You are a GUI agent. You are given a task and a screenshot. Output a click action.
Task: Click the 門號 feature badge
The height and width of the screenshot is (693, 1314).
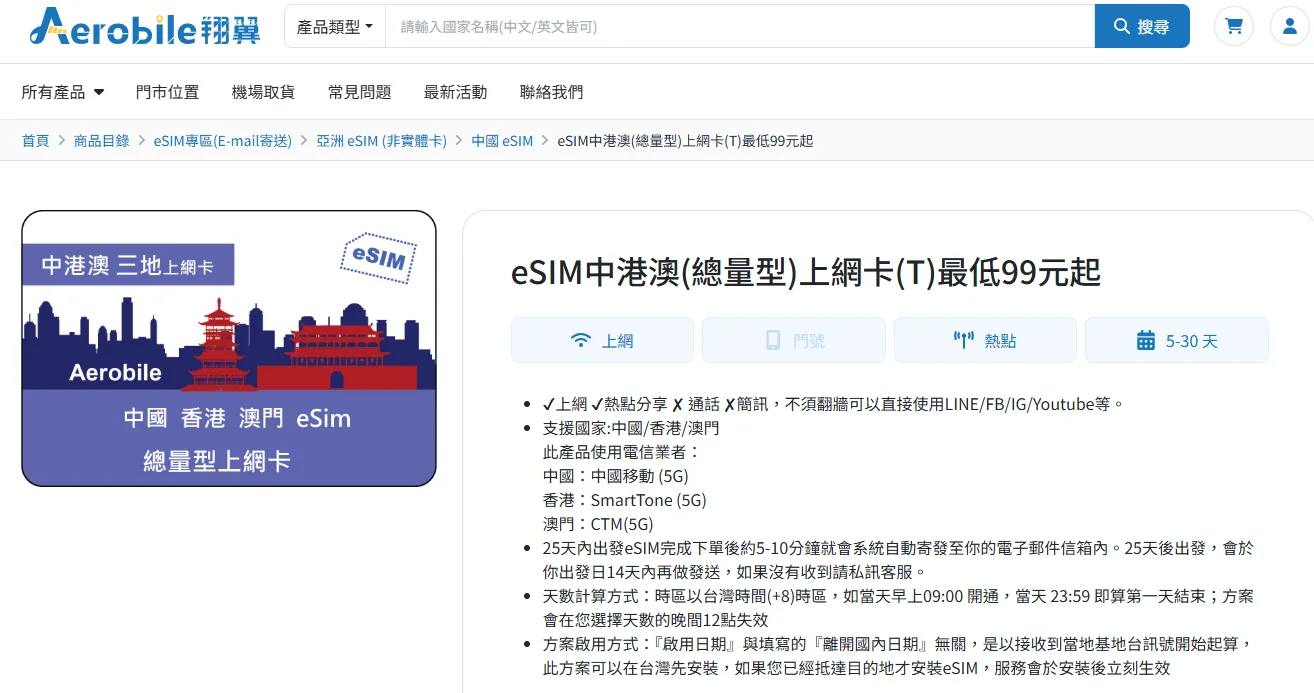pos(794,340)
